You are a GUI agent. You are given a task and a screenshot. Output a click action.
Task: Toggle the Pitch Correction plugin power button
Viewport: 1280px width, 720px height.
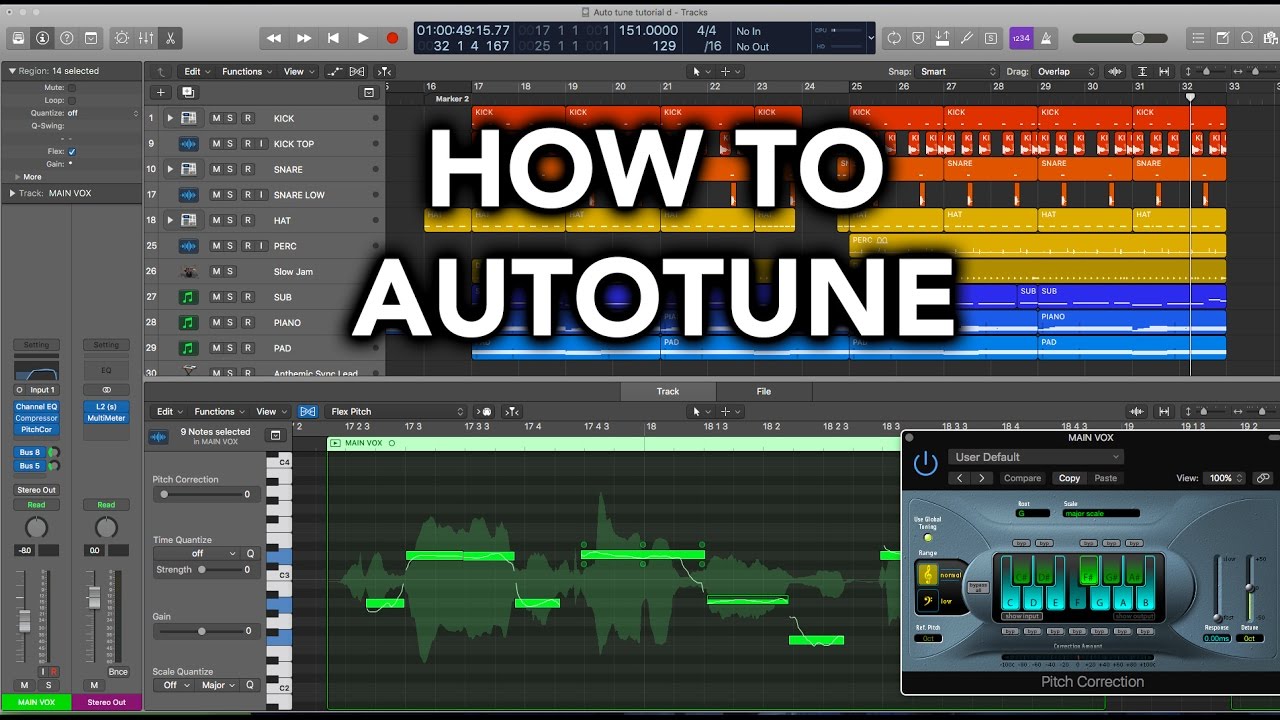click(x=926, y=462)
